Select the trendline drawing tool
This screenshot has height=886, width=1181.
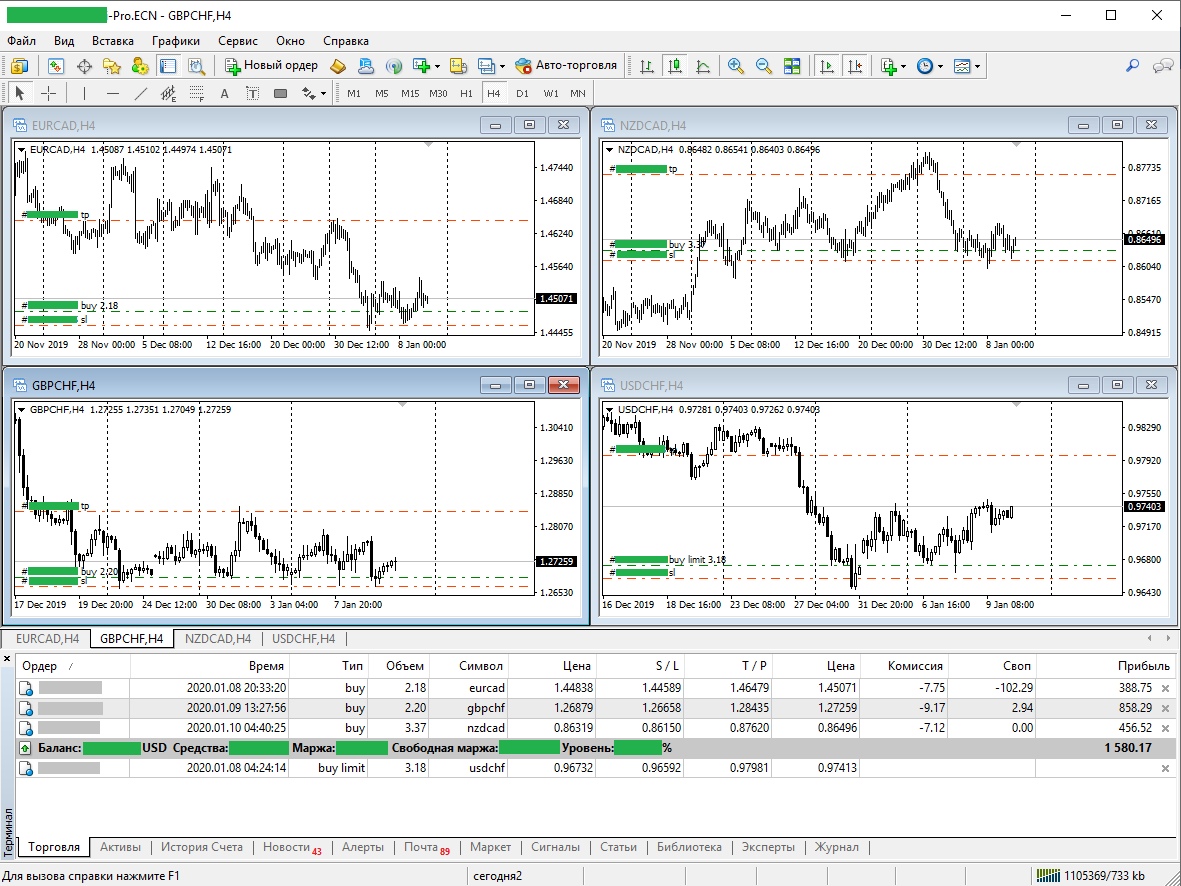(x=141, y=93)
